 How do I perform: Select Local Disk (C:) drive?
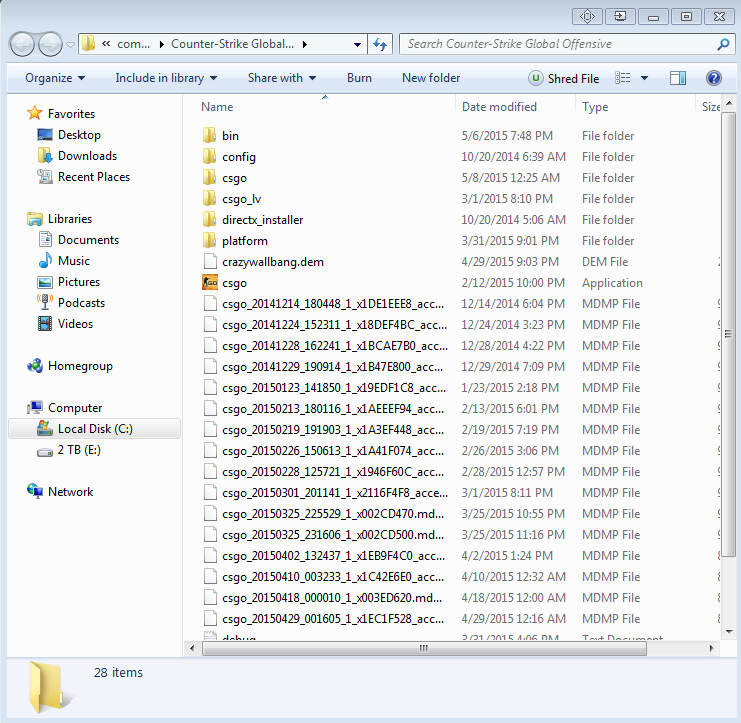tap(95, 429)
